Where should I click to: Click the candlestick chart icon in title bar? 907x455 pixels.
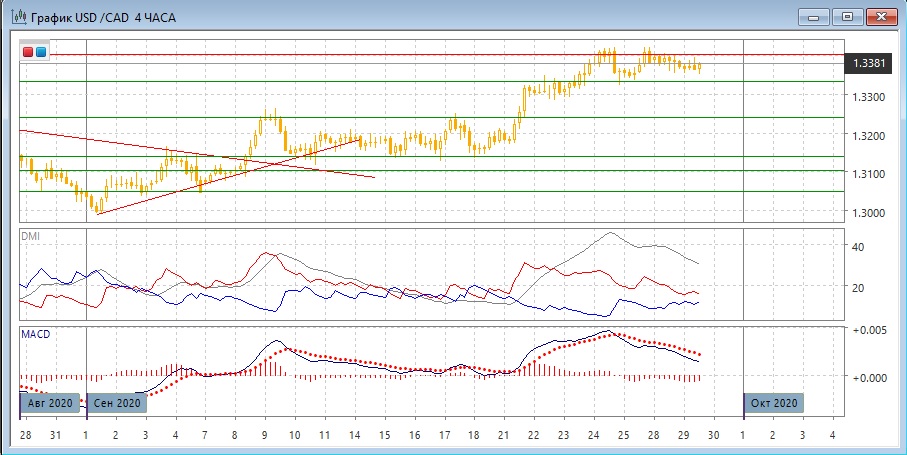[x=15, y=16]
